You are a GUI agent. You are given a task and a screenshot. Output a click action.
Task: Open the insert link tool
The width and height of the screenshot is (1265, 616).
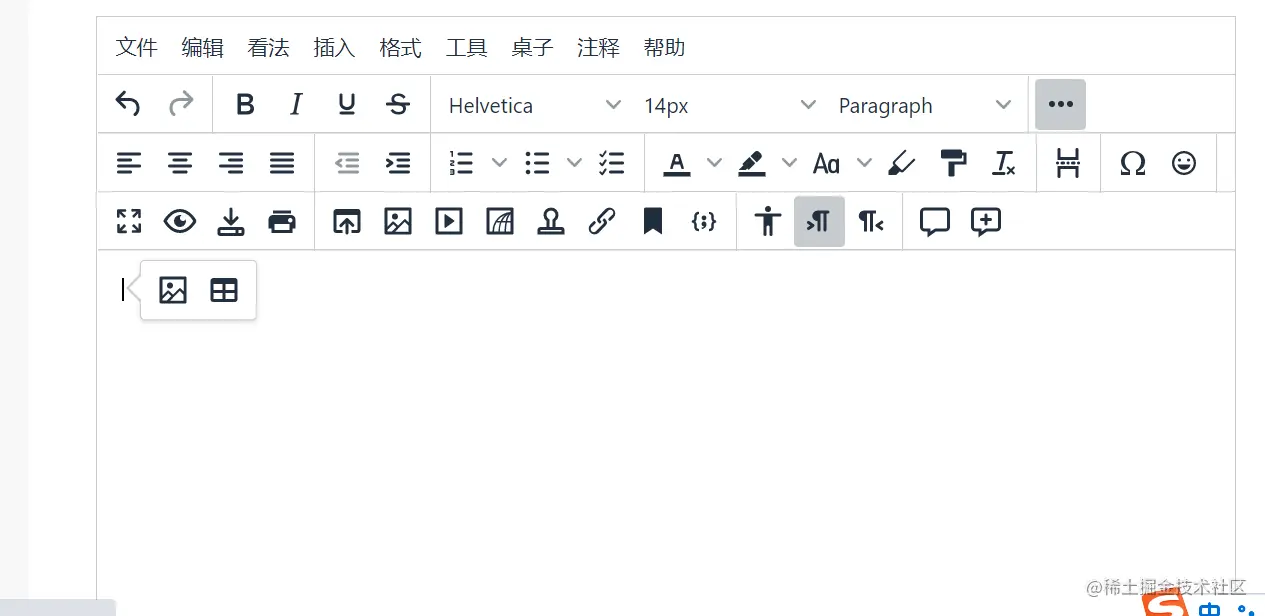click(602, 221)
